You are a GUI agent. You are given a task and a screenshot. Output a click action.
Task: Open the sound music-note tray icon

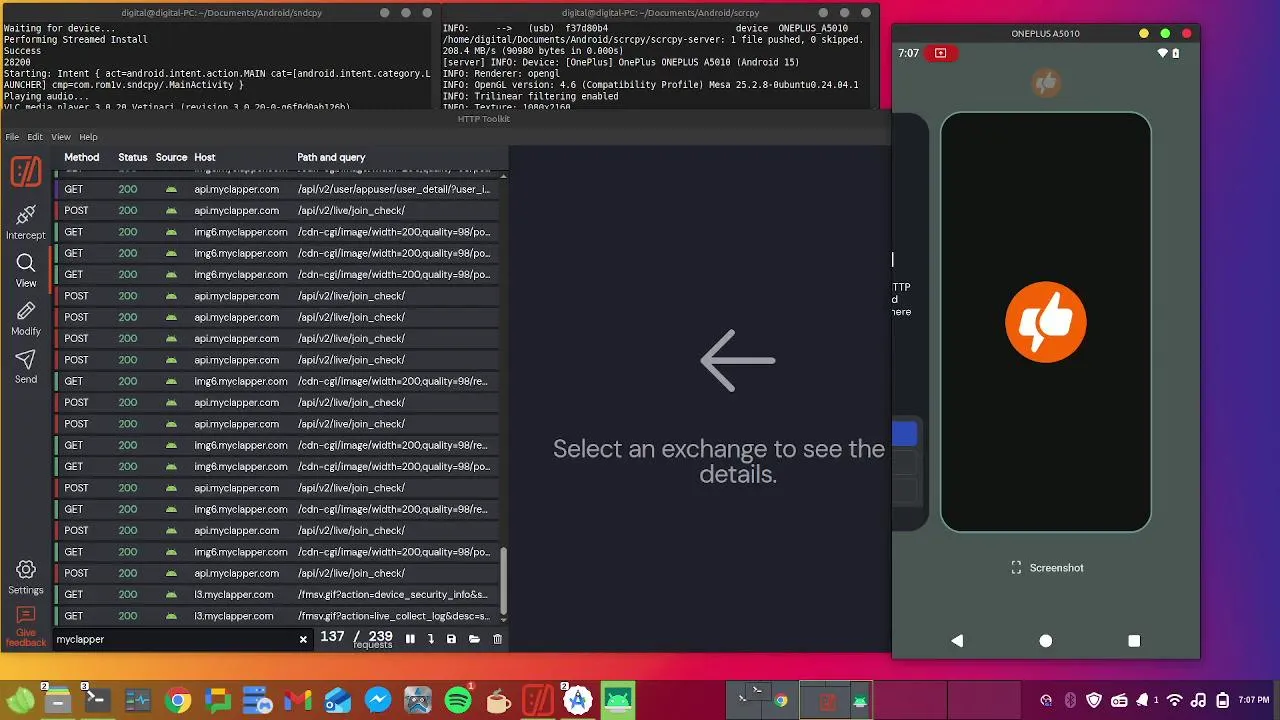(1198, 700)
